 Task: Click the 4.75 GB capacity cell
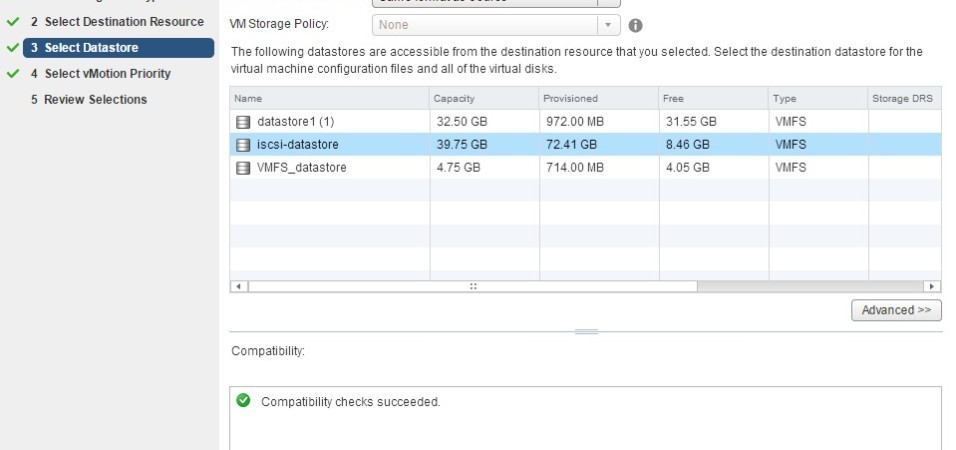458,168
